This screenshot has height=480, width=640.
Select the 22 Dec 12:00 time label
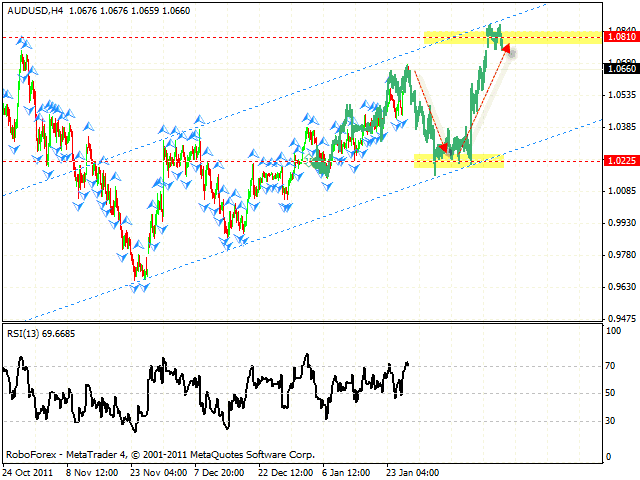(286, 472)
